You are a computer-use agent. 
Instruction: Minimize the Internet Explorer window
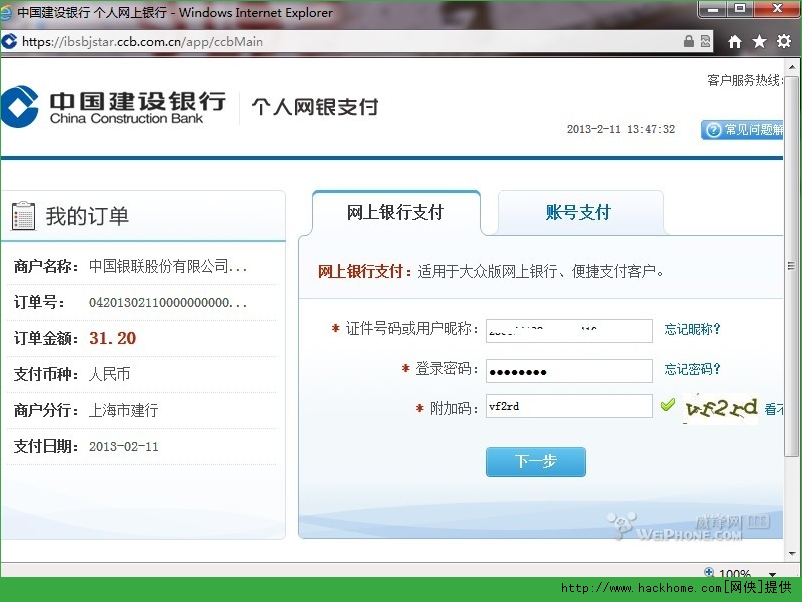[x=712, y=9]
